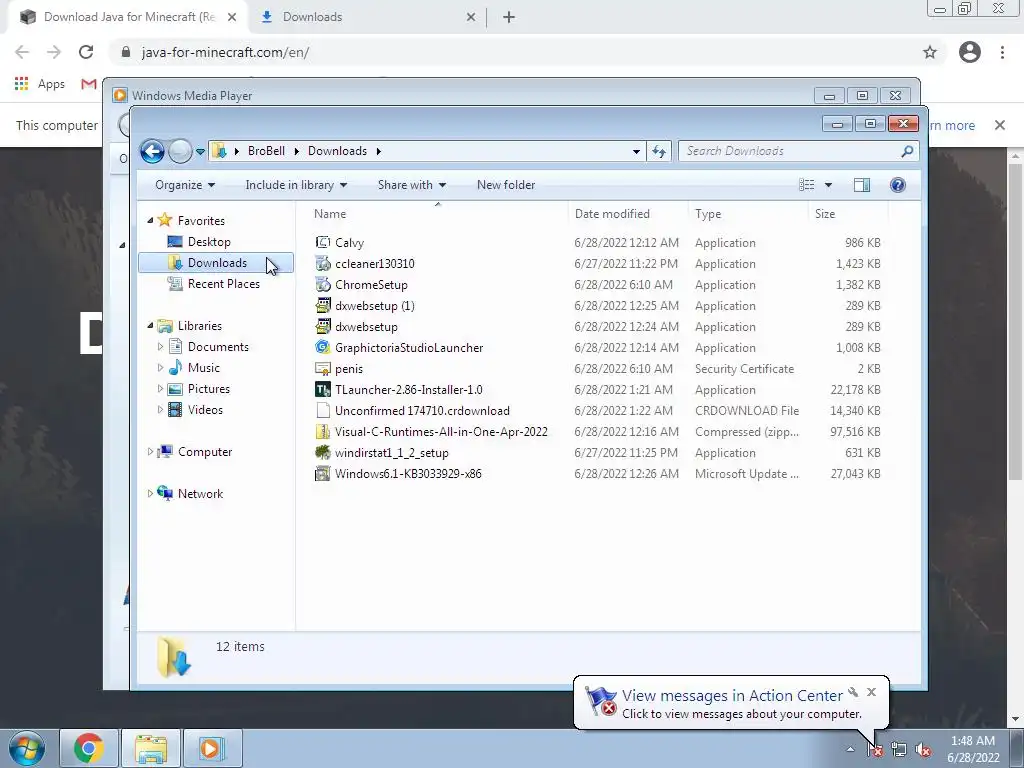Reload the page in Chrome

(86, 52)
